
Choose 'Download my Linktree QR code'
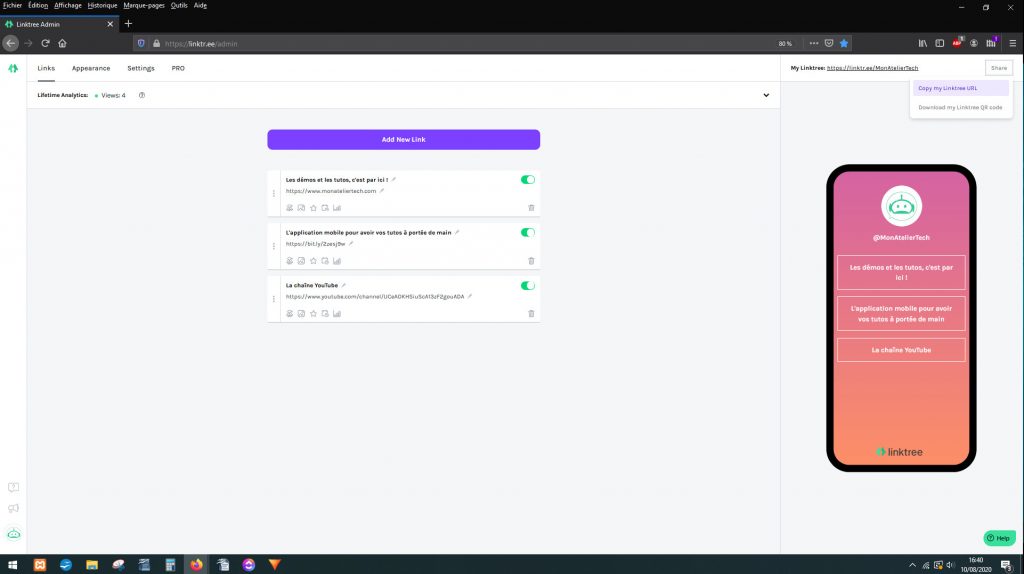tap(961, 107)
